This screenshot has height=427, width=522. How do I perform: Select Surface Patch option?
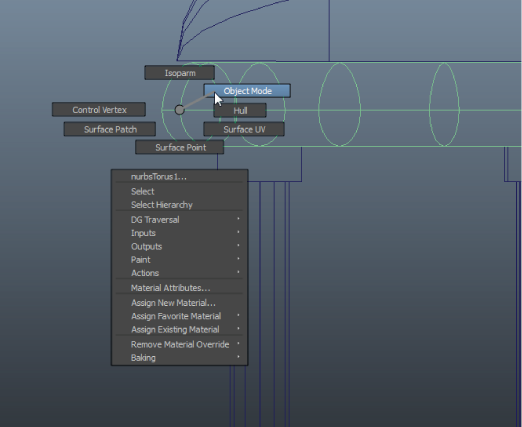(x=110, y=129)
